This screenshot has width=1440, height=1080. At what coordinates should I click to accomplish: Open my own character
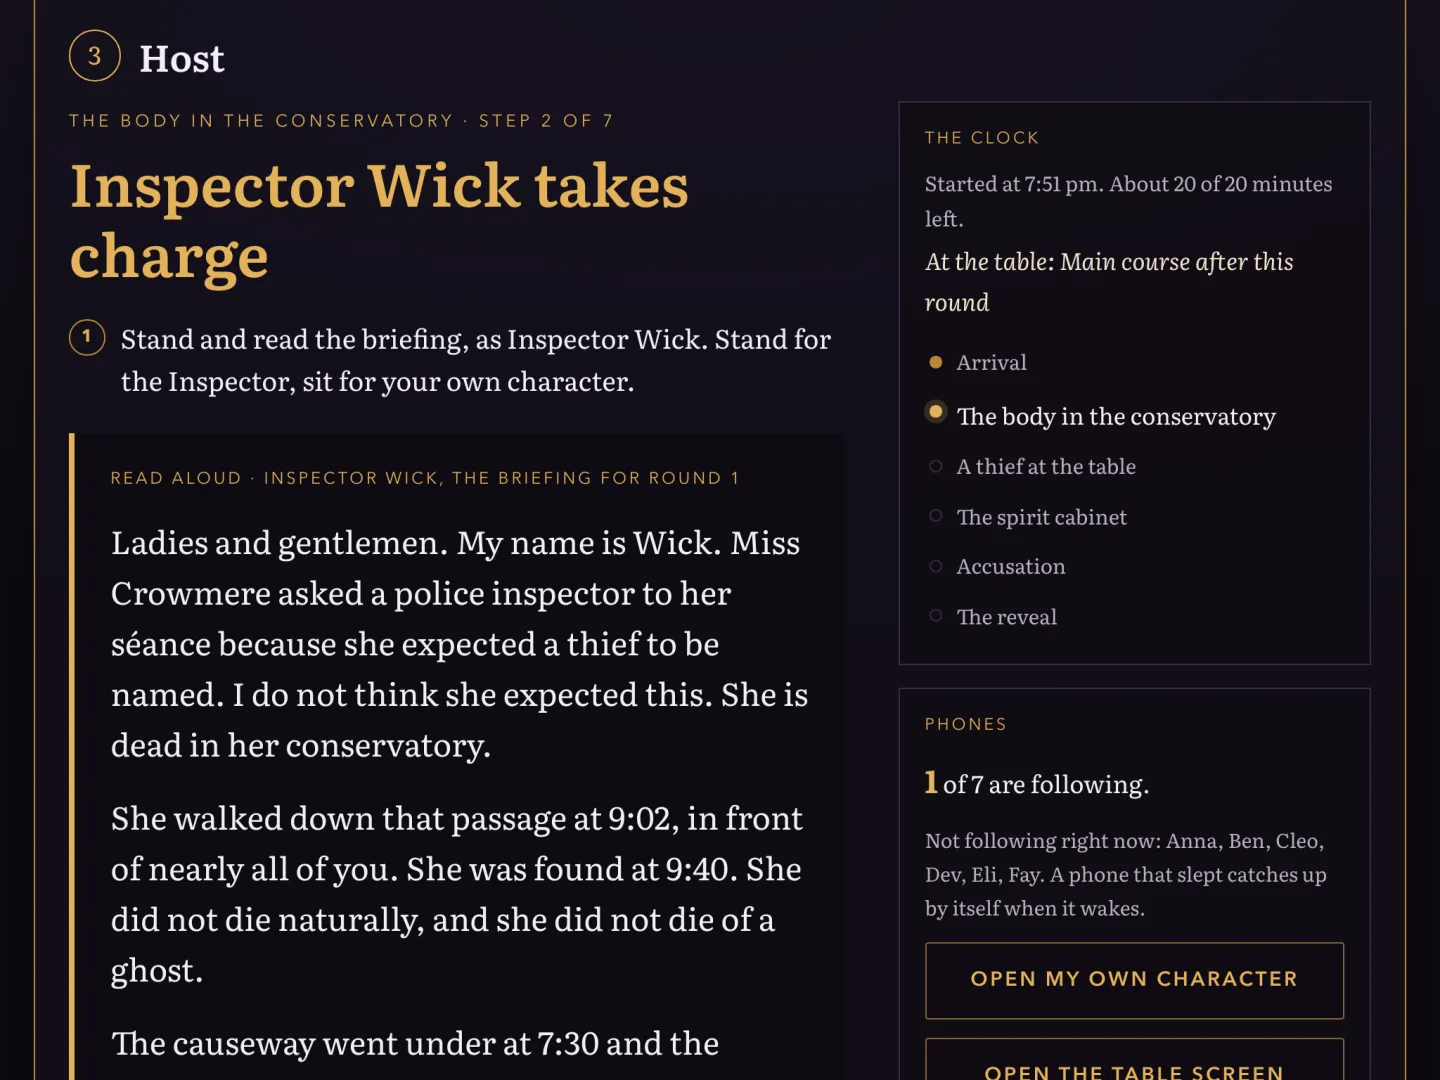point(1134,980)
